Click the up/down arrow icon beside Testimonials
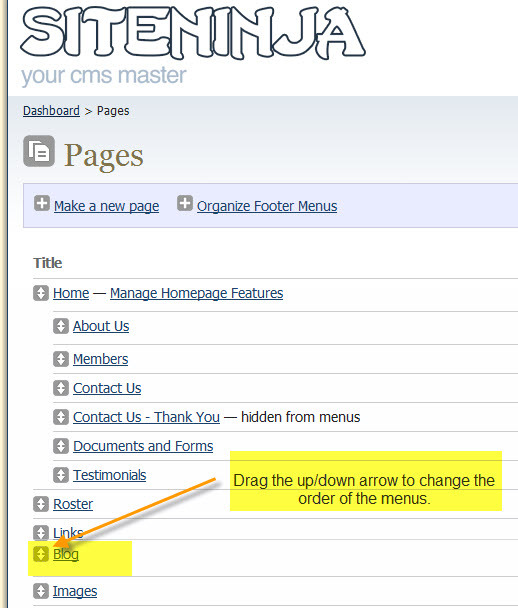Viewport: 518px width, 608px height. (x=61, y=475)
